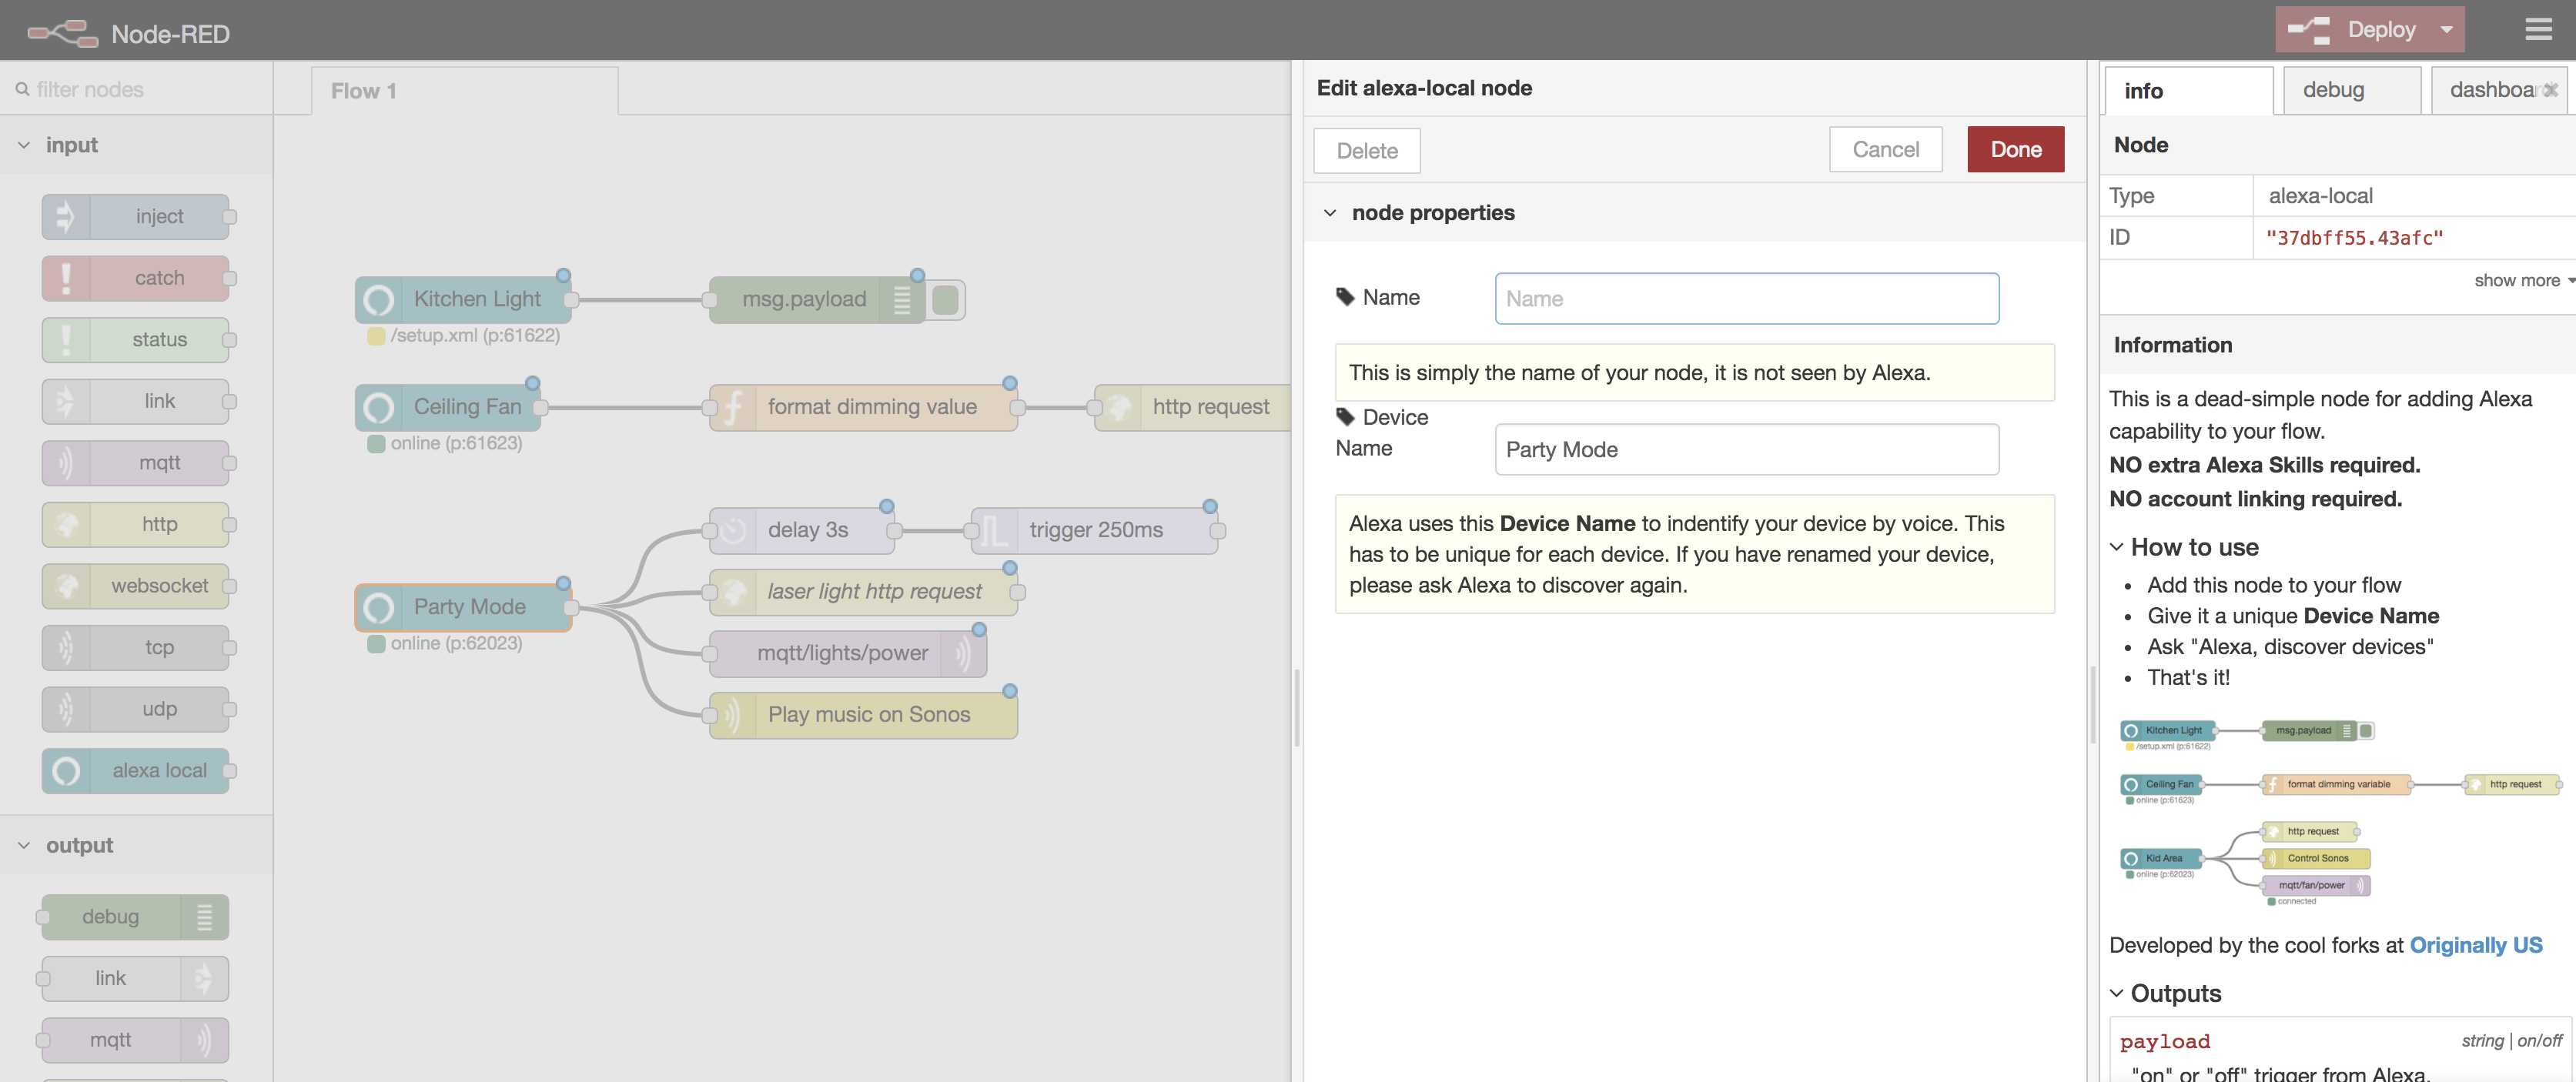The width and height of the screenshot is (2576, 1082).
Task: Click the function icon on format dimming value
Action: pos(733,407)
